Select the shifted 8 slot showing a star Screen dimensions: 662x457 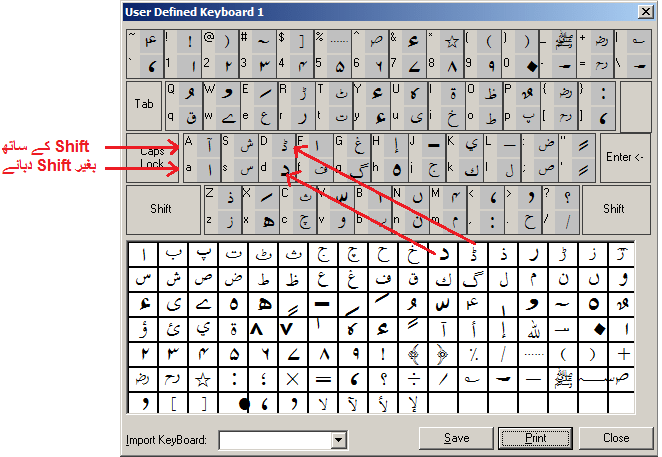click(451, 42)
